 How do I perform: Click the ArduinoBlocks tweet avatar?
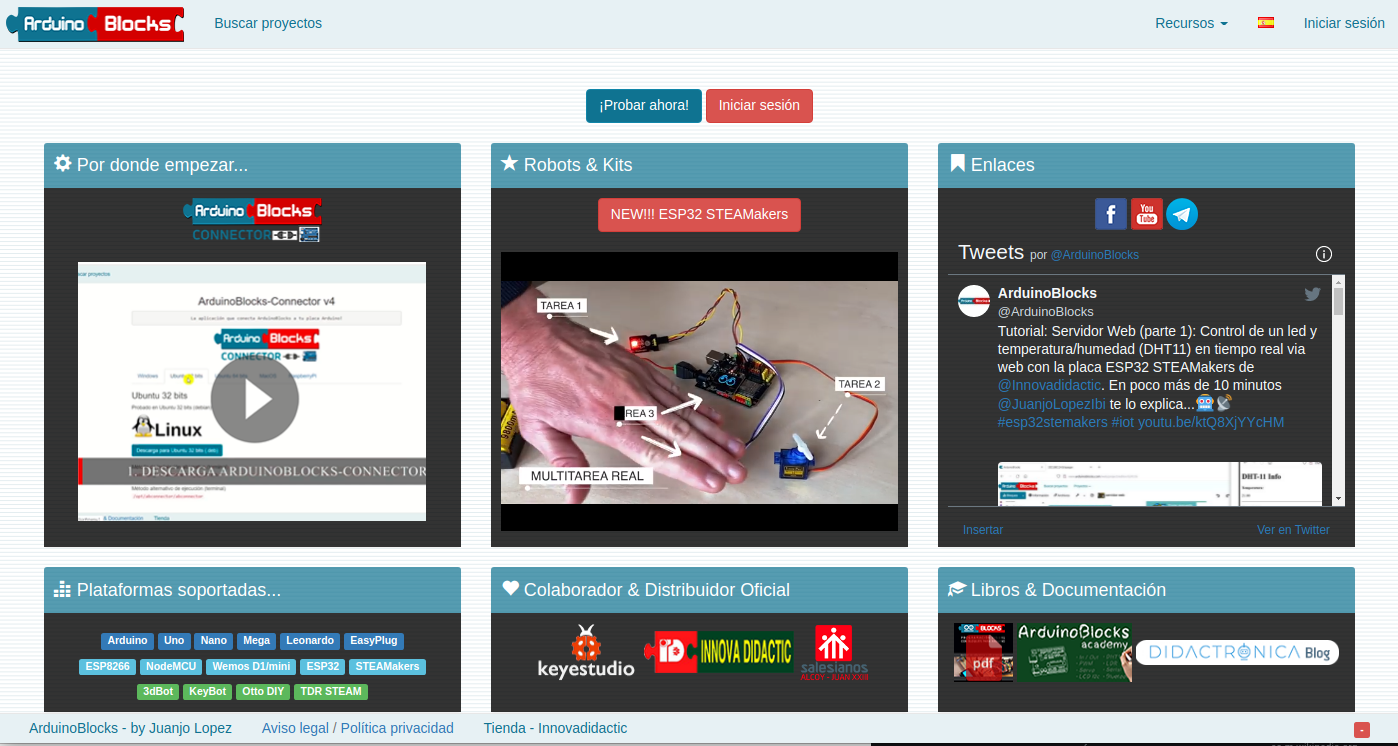(x=974, y=301)
